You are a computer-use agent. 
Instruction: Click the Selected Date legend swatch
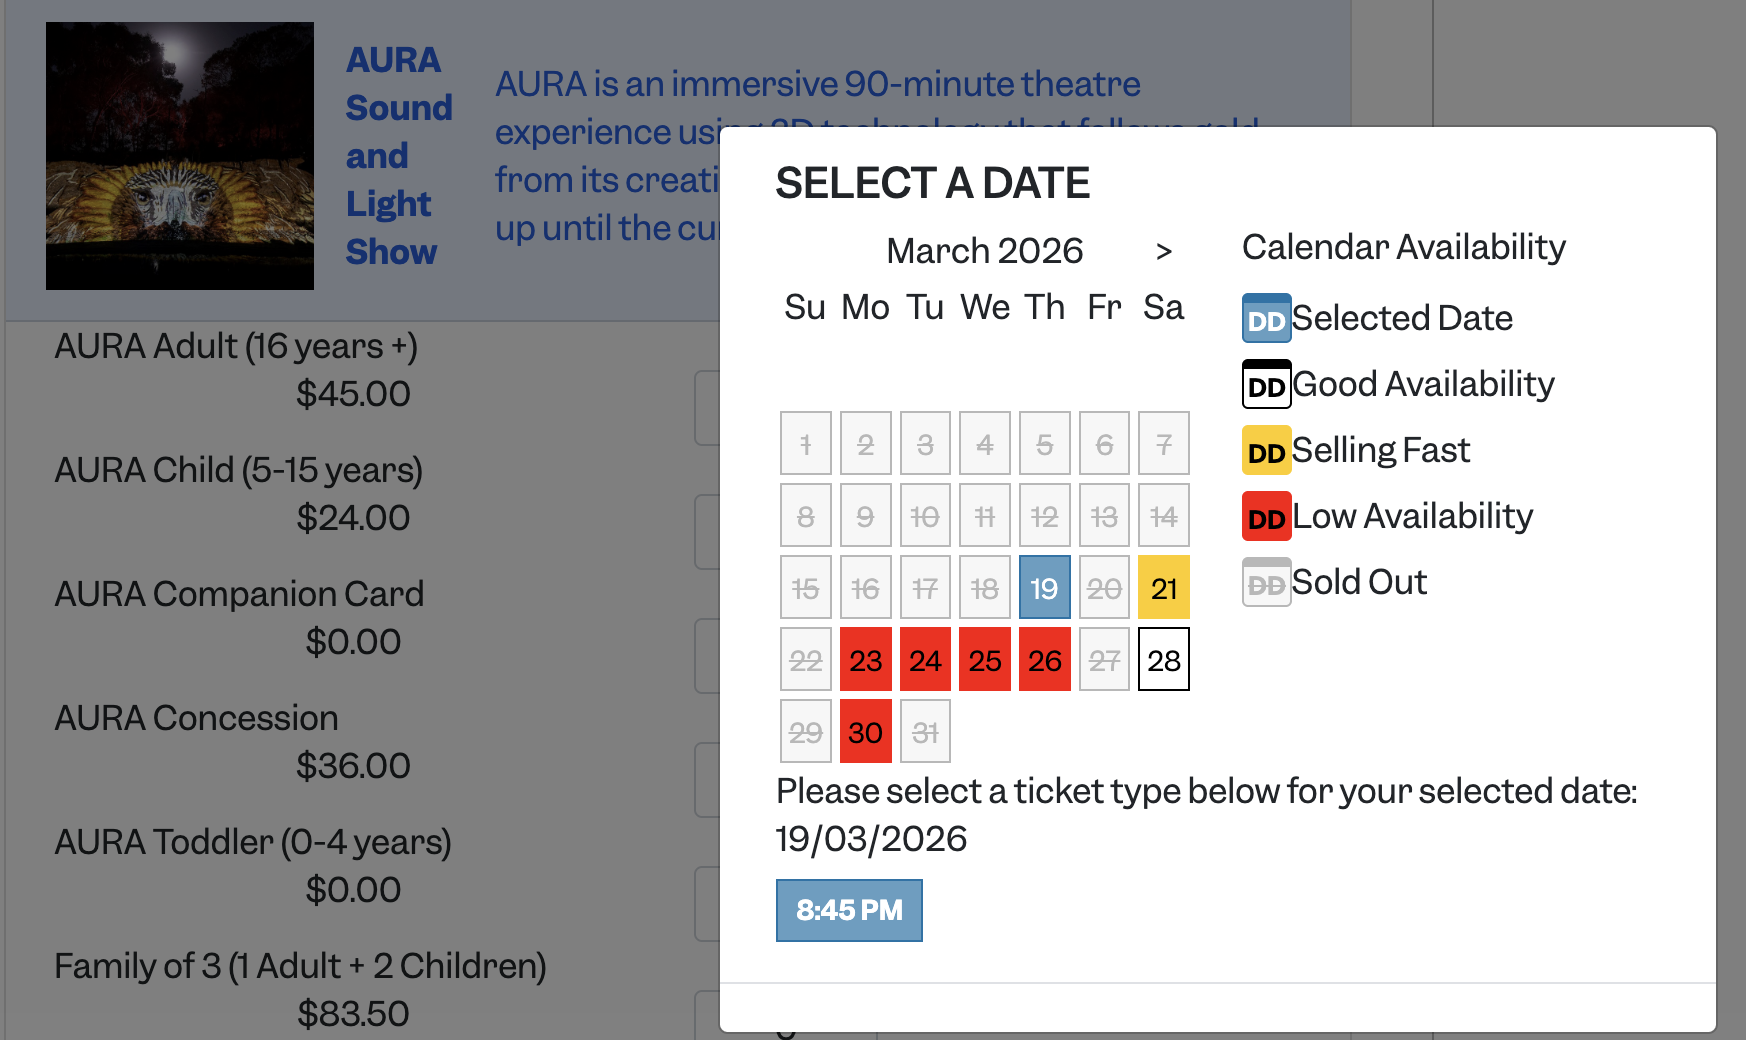coord(1266,319)
